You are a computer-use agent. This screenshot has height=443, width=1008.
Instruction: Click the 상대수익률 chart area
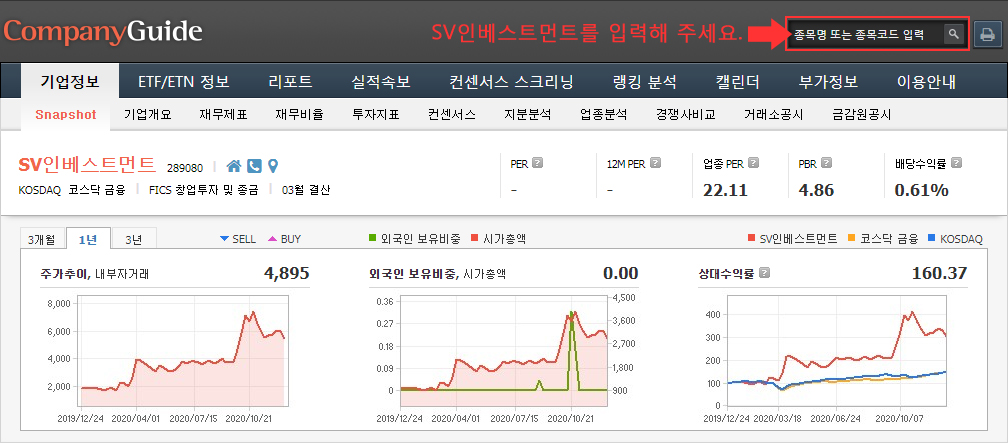pos(836,351)
